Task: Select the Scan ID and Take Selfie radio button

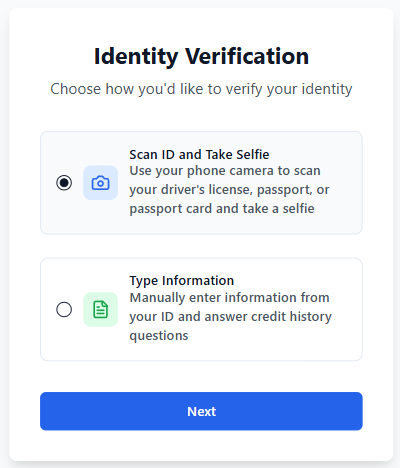Action: pyautogui.click(x=64, y=183)
